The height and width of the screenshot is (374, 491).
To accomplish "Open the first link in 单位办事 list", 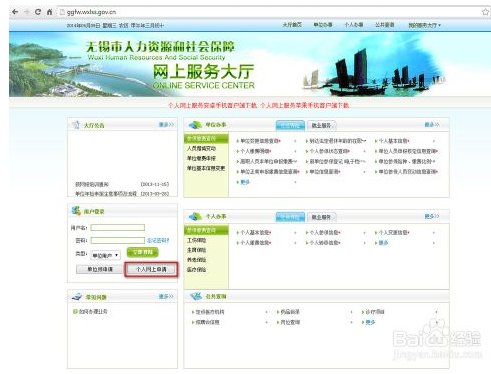I will point(260,141).
